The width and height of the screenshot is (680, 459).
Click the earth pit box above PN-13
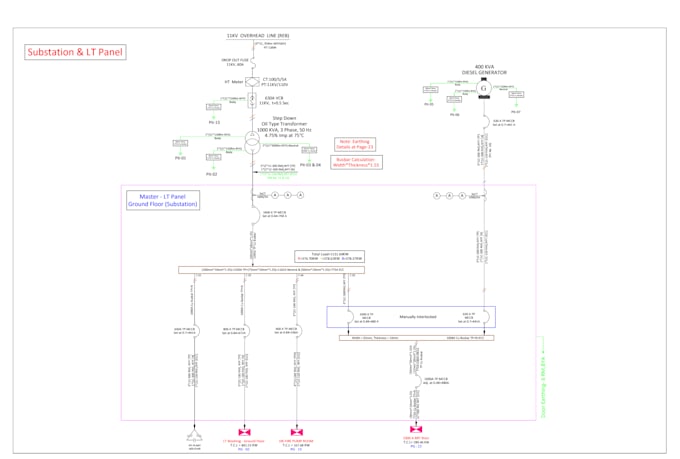[x=213, y=106]
